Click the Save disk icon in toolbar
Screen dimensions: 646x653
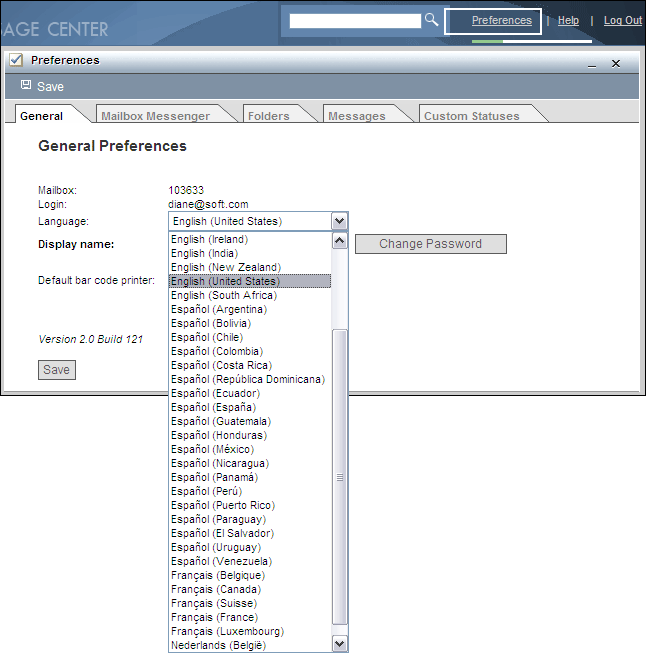(25, 86)
